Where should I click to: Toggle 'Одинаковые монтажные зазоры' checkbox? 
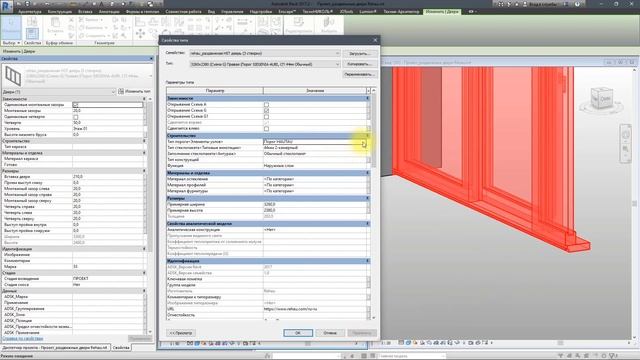coord(76,105)
